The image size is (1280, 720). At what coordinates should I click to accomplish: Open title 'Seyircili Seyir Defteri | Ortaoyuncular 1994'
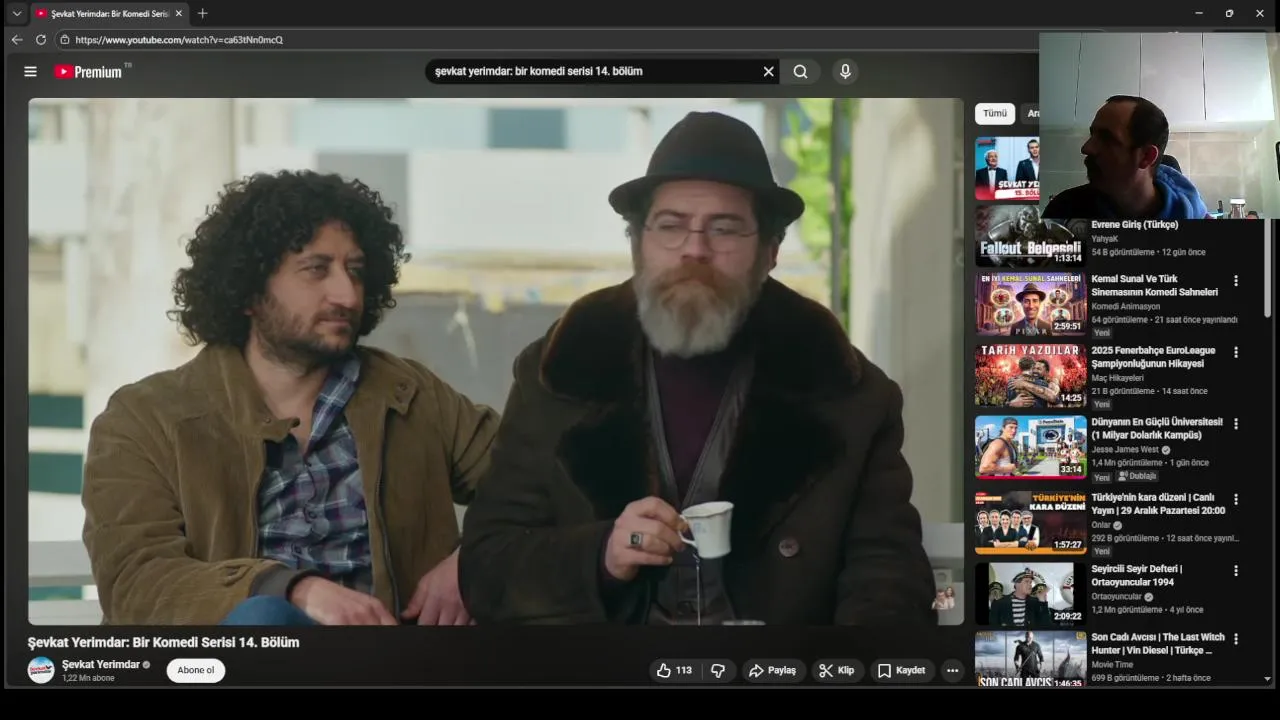point(1137,575)
